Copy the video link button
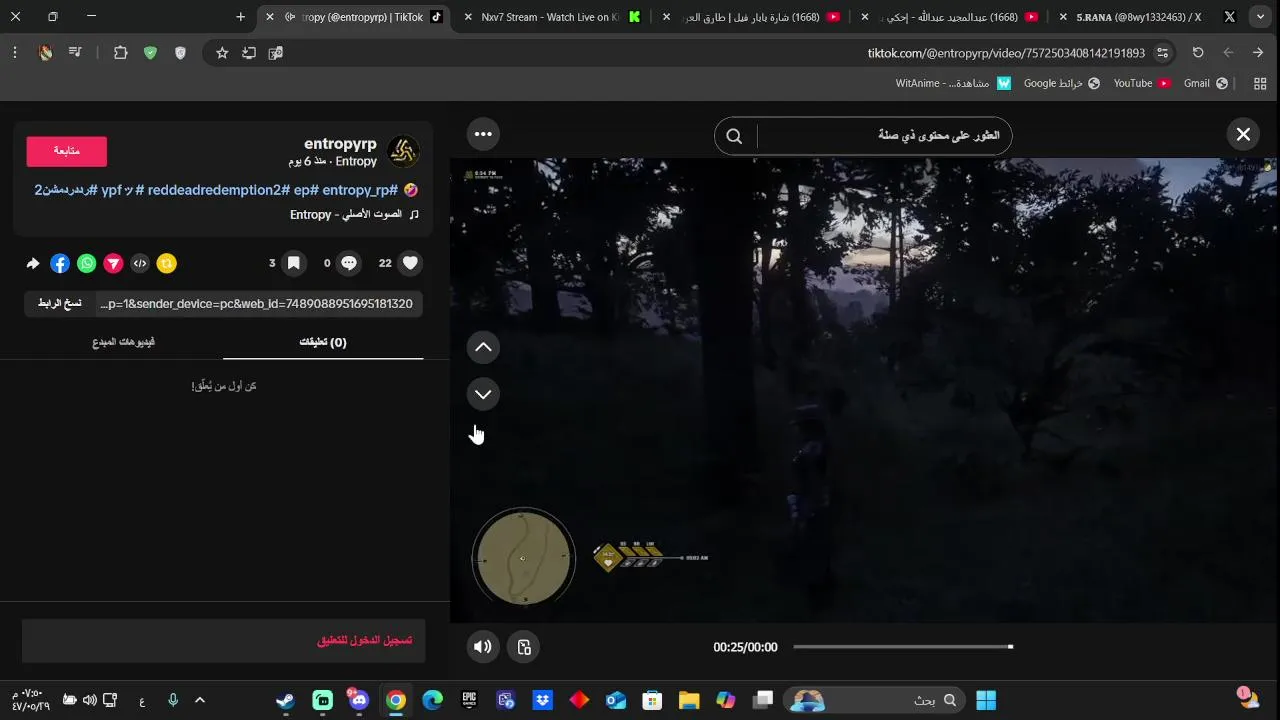 60,303
